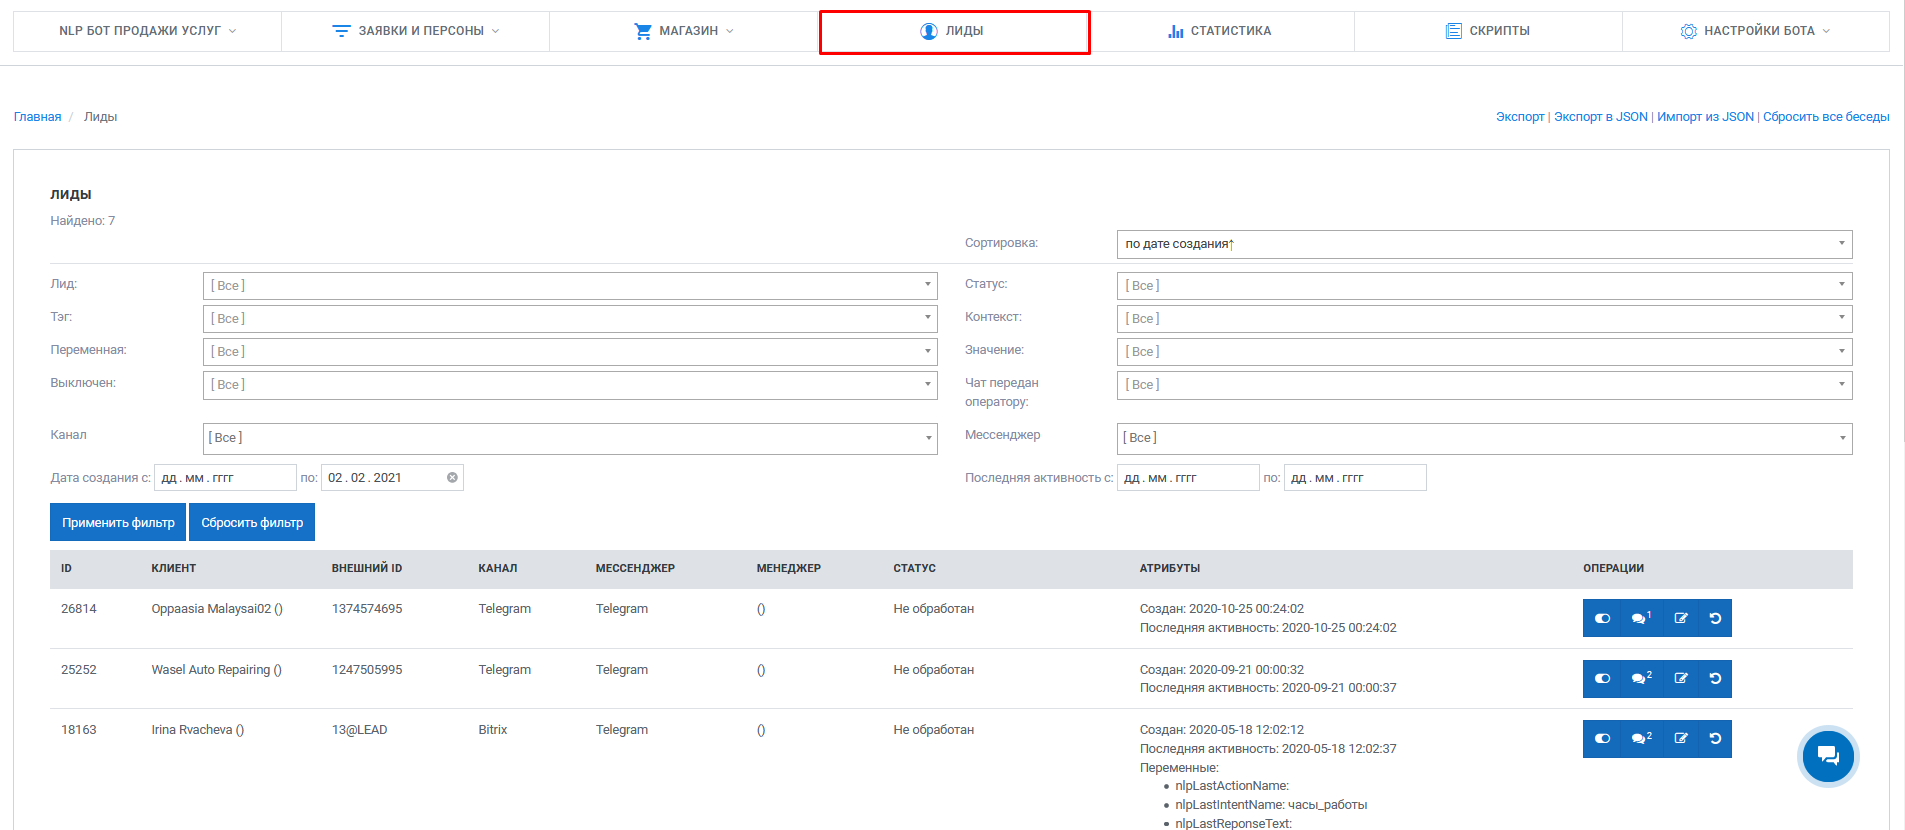Edit Wasel Auto Repairing lead
Image resolution: width=1905 pixels, height=830 pixels.
tap(1680, 678)
